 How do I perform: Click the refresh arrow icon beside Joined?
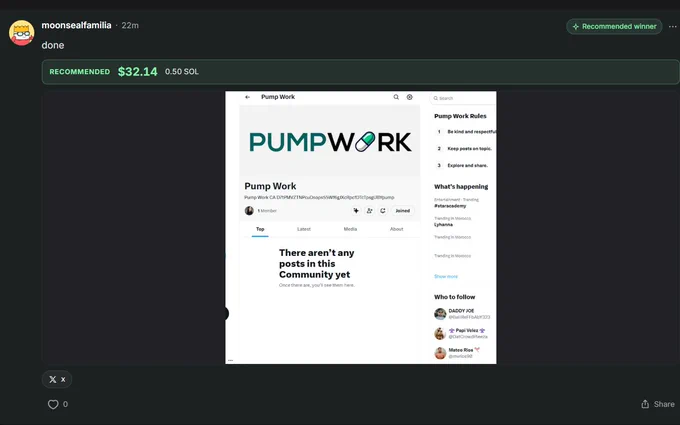tap(382, 211)
